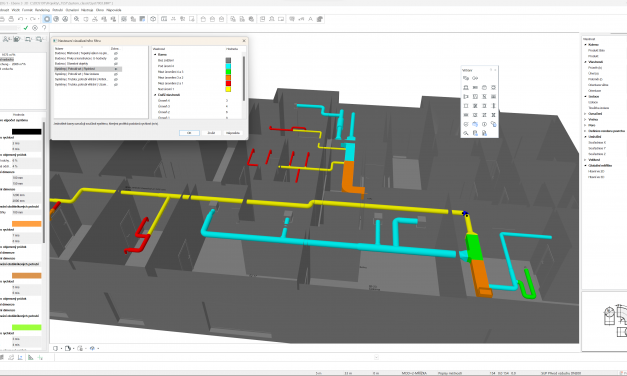Click the circled X cancel icon
This screenshot has height=376, width=627.
point(35,28)
